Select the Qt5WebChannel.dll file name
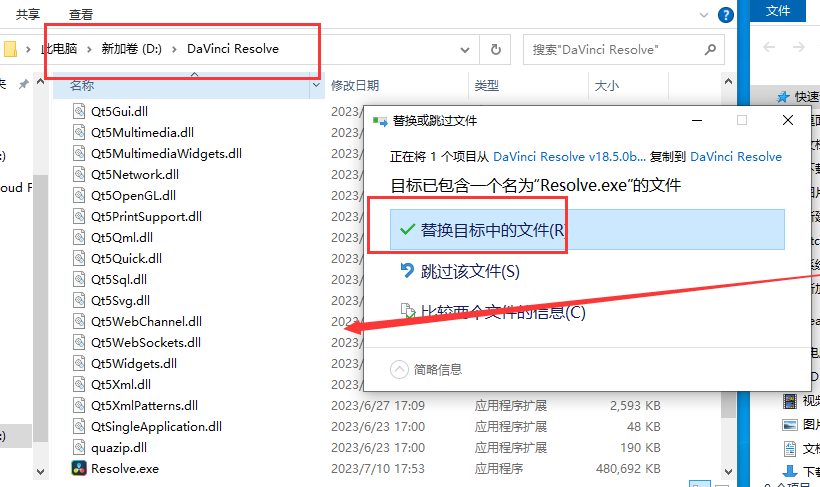The image size is (820, 487). tap(146, 321)
